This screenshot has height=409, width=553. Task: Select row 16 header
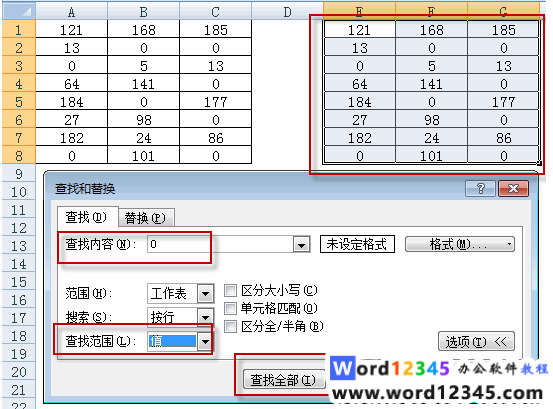pyautogui.click(x=19, y=299)
